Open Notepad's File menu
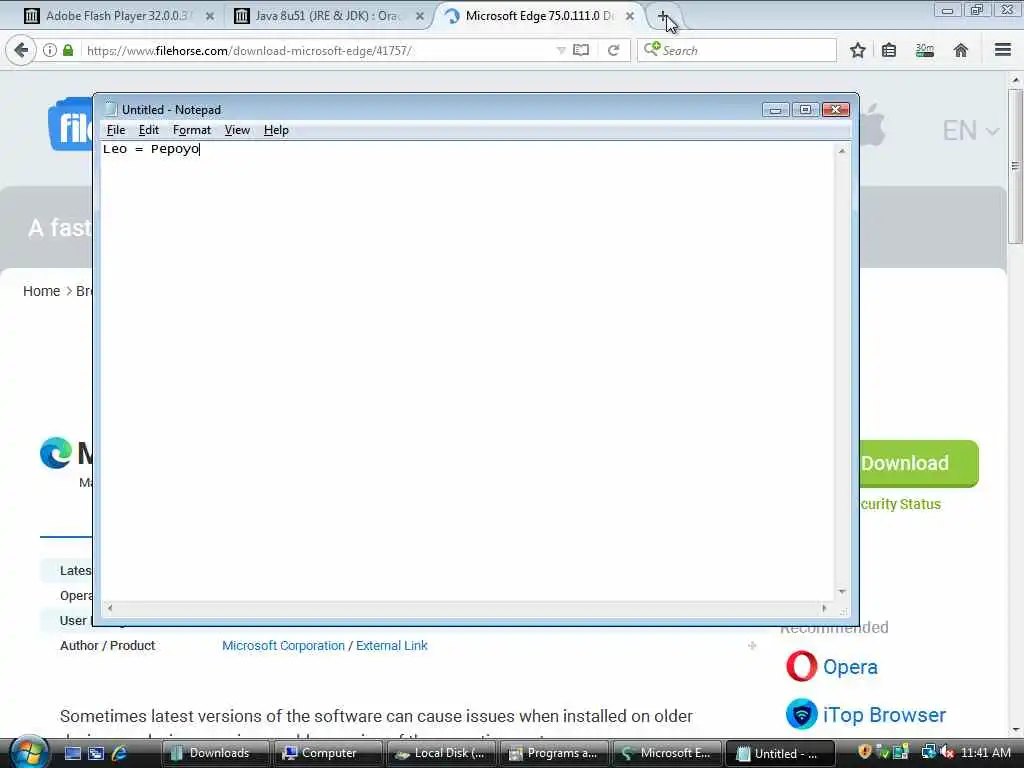This screenshot has width=1024, height=768. [116, 130]
